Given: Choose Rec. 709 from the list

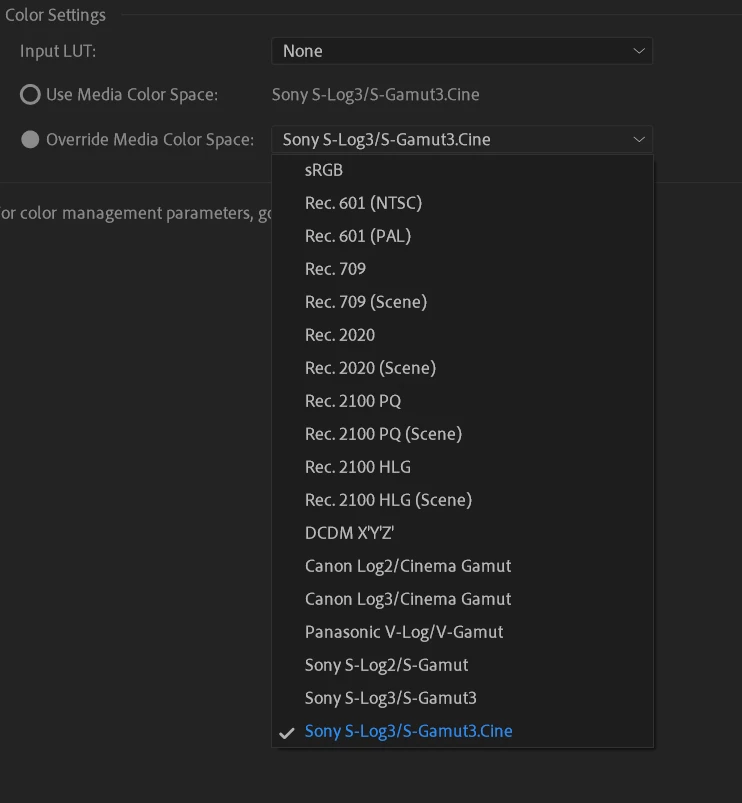Looking at the screenshot, I should tap(335, 269).
